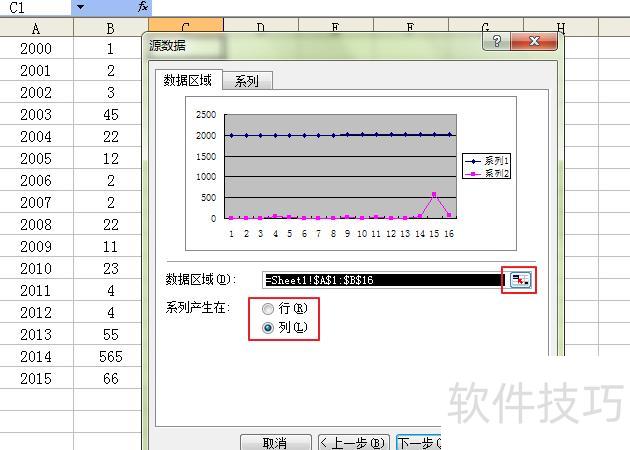Image resolution: width=630 pixels, height=450 pixels.
Task: Click cell containing 2000
Action: coord(36,49)
